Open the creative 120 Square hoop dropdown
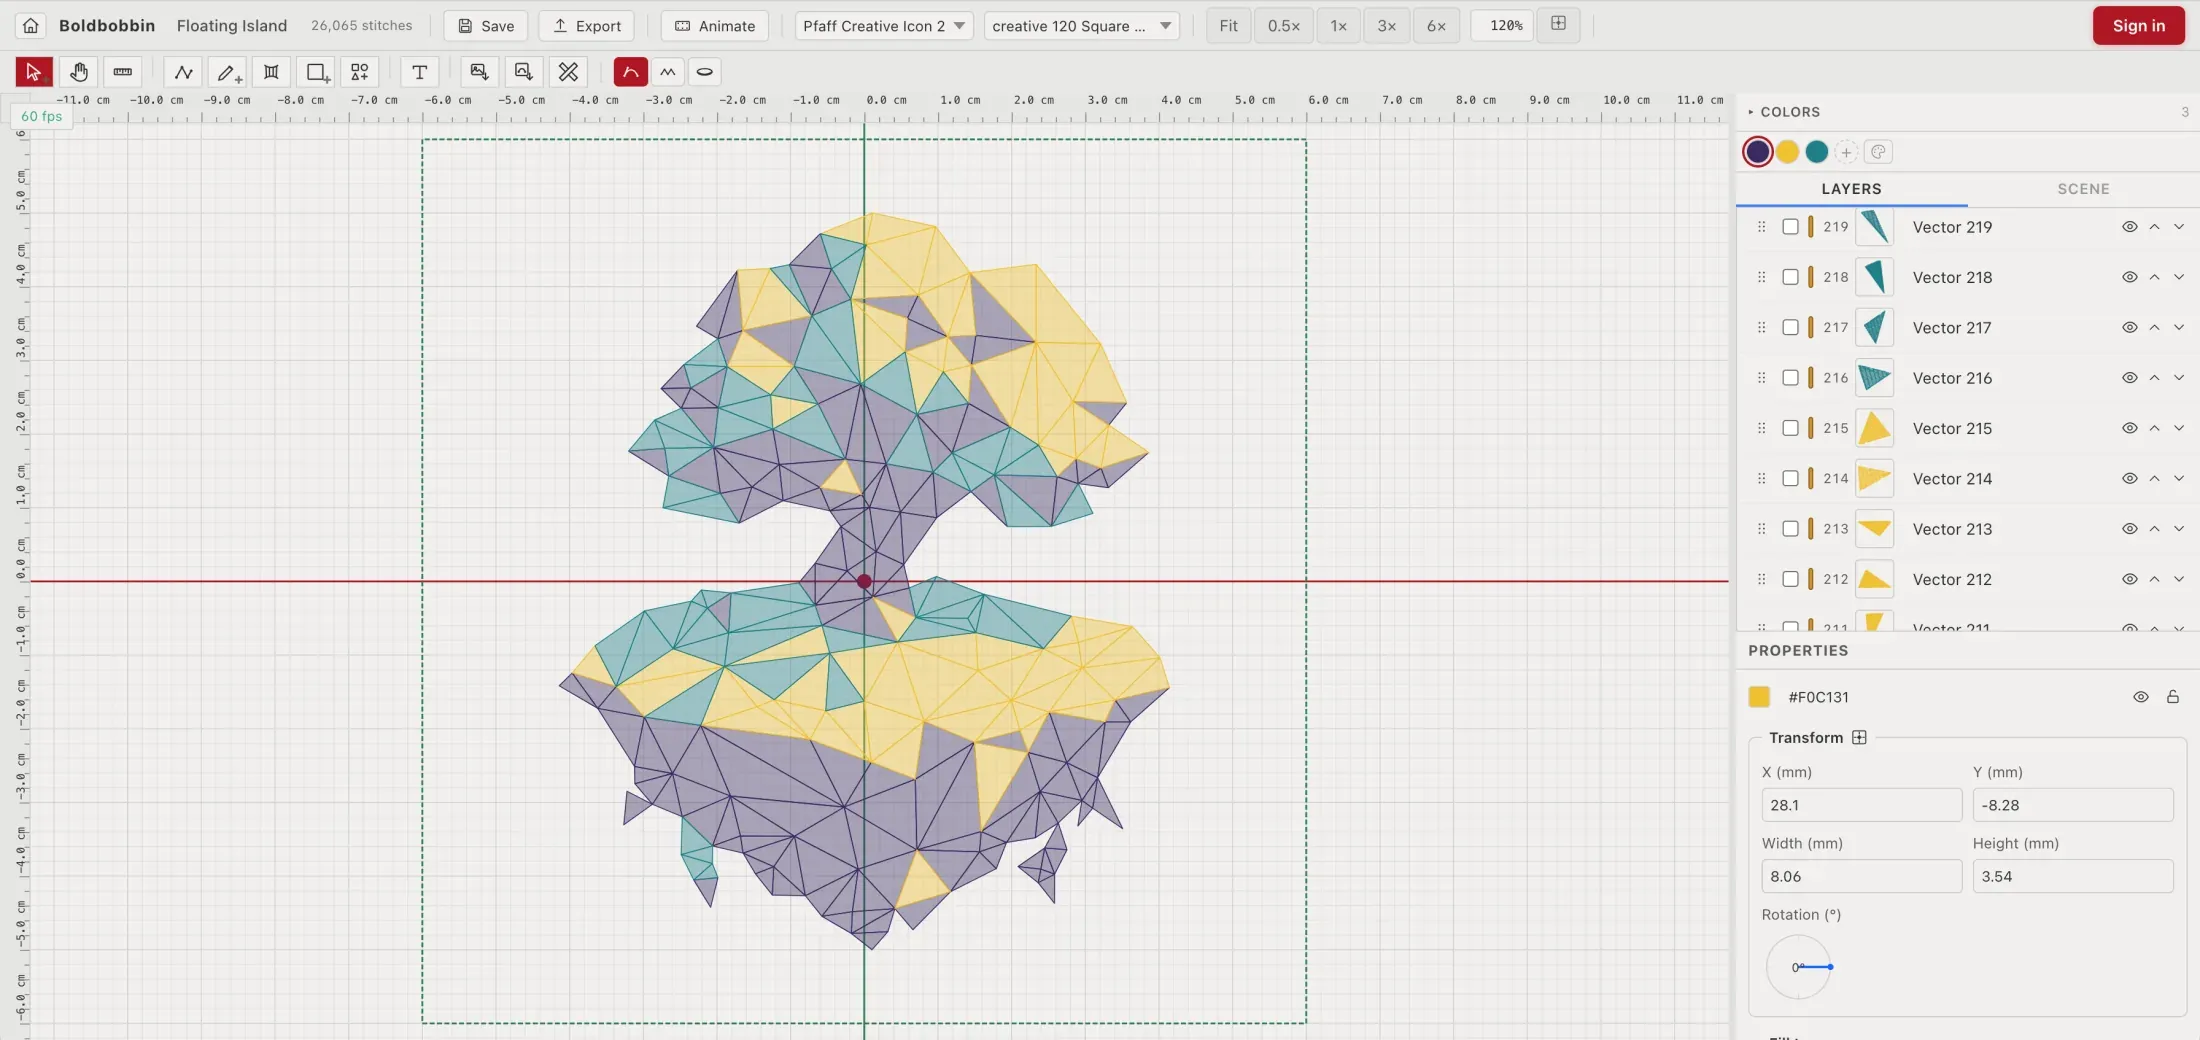The width and height of the screenshot is (2200, 1040). 1082,26
